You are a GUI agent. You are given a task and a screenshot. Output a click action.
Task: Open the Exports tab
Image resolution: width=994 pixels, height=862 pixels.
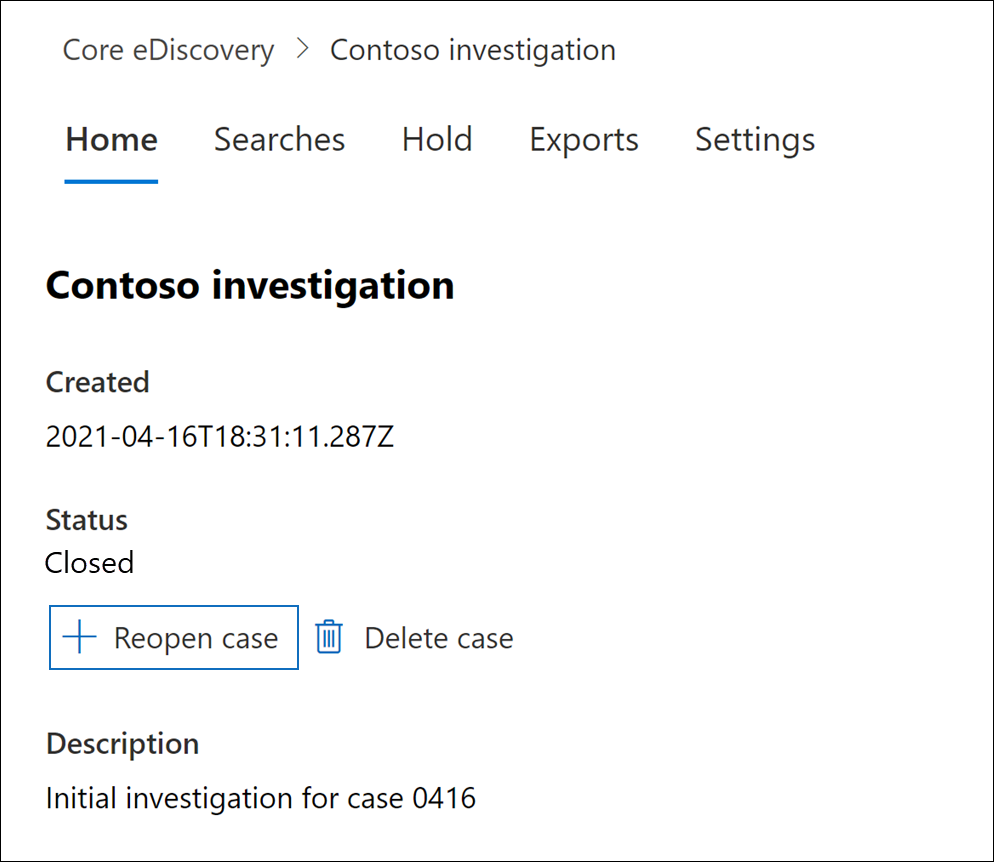click(584, 140)
